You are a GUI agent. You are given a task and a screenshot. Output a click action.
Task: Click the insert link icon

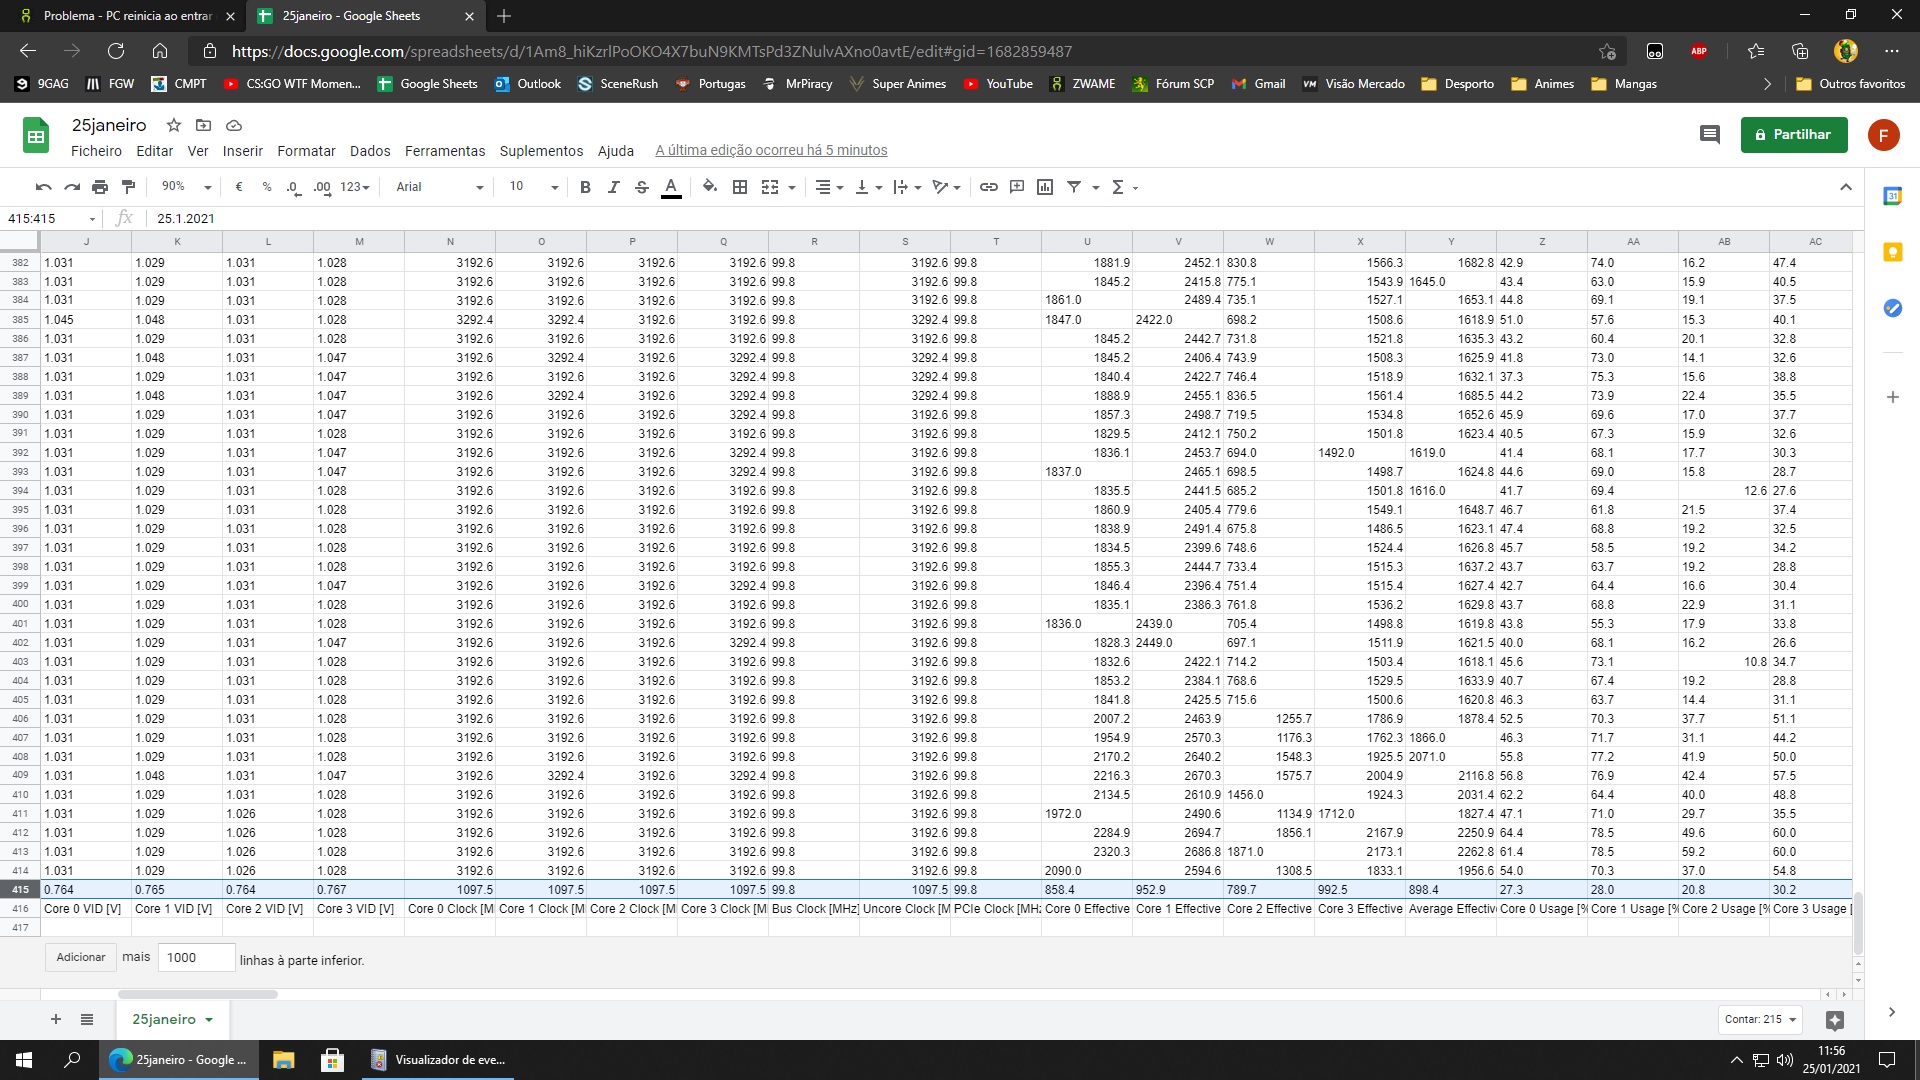(988, 187)
